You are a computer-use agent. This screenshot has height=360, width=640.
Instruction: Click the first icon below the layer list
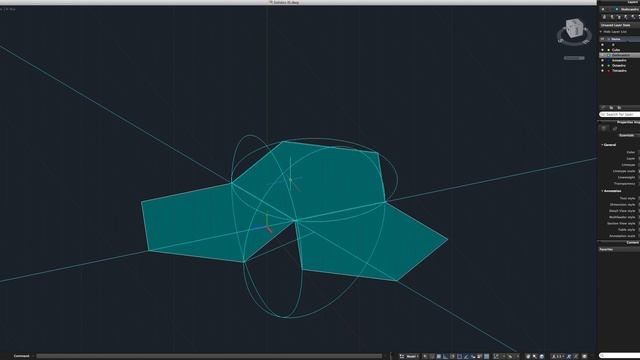point(603,107)
